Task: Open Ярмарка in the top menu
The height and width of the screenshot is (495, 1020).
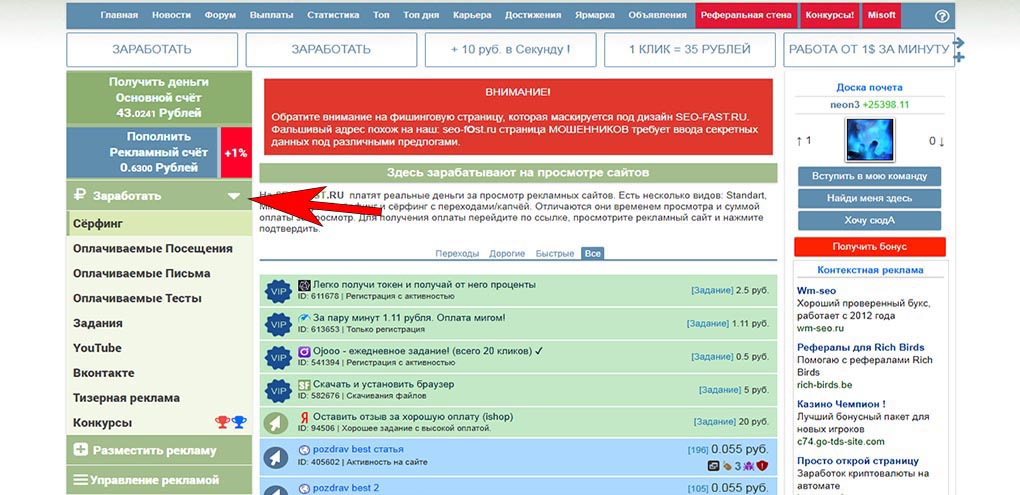Action: click(x=595, y=15)
